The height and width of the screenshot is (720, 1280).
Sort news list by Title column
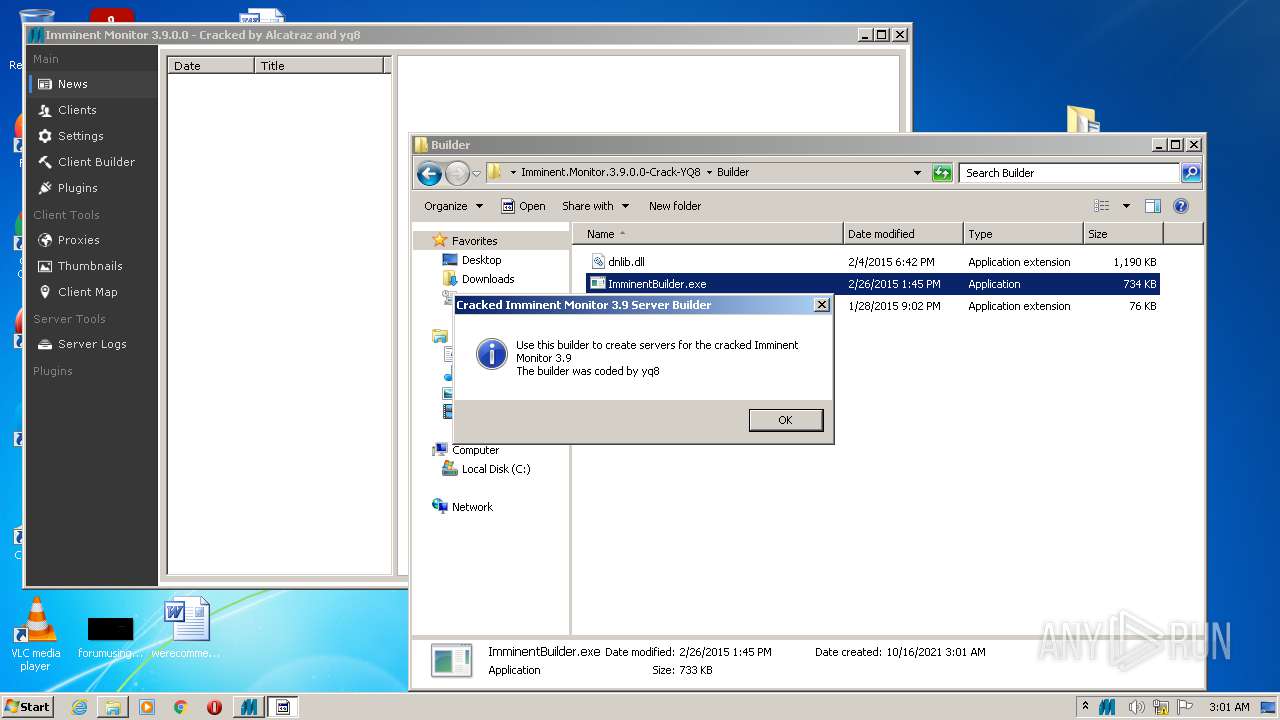pos(319,66)
